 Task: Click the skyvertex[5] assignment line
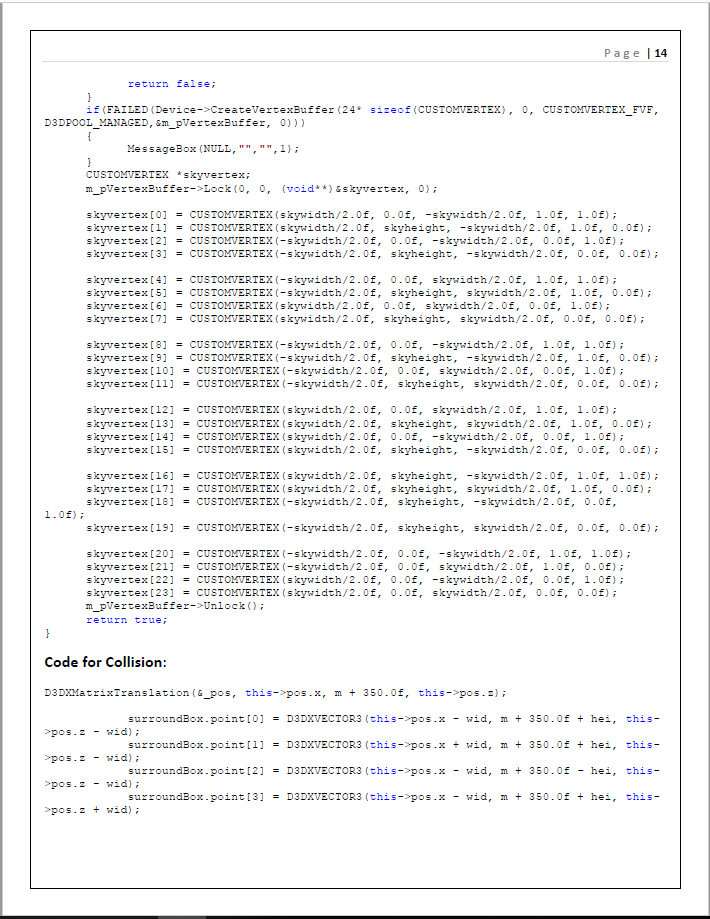369,292
